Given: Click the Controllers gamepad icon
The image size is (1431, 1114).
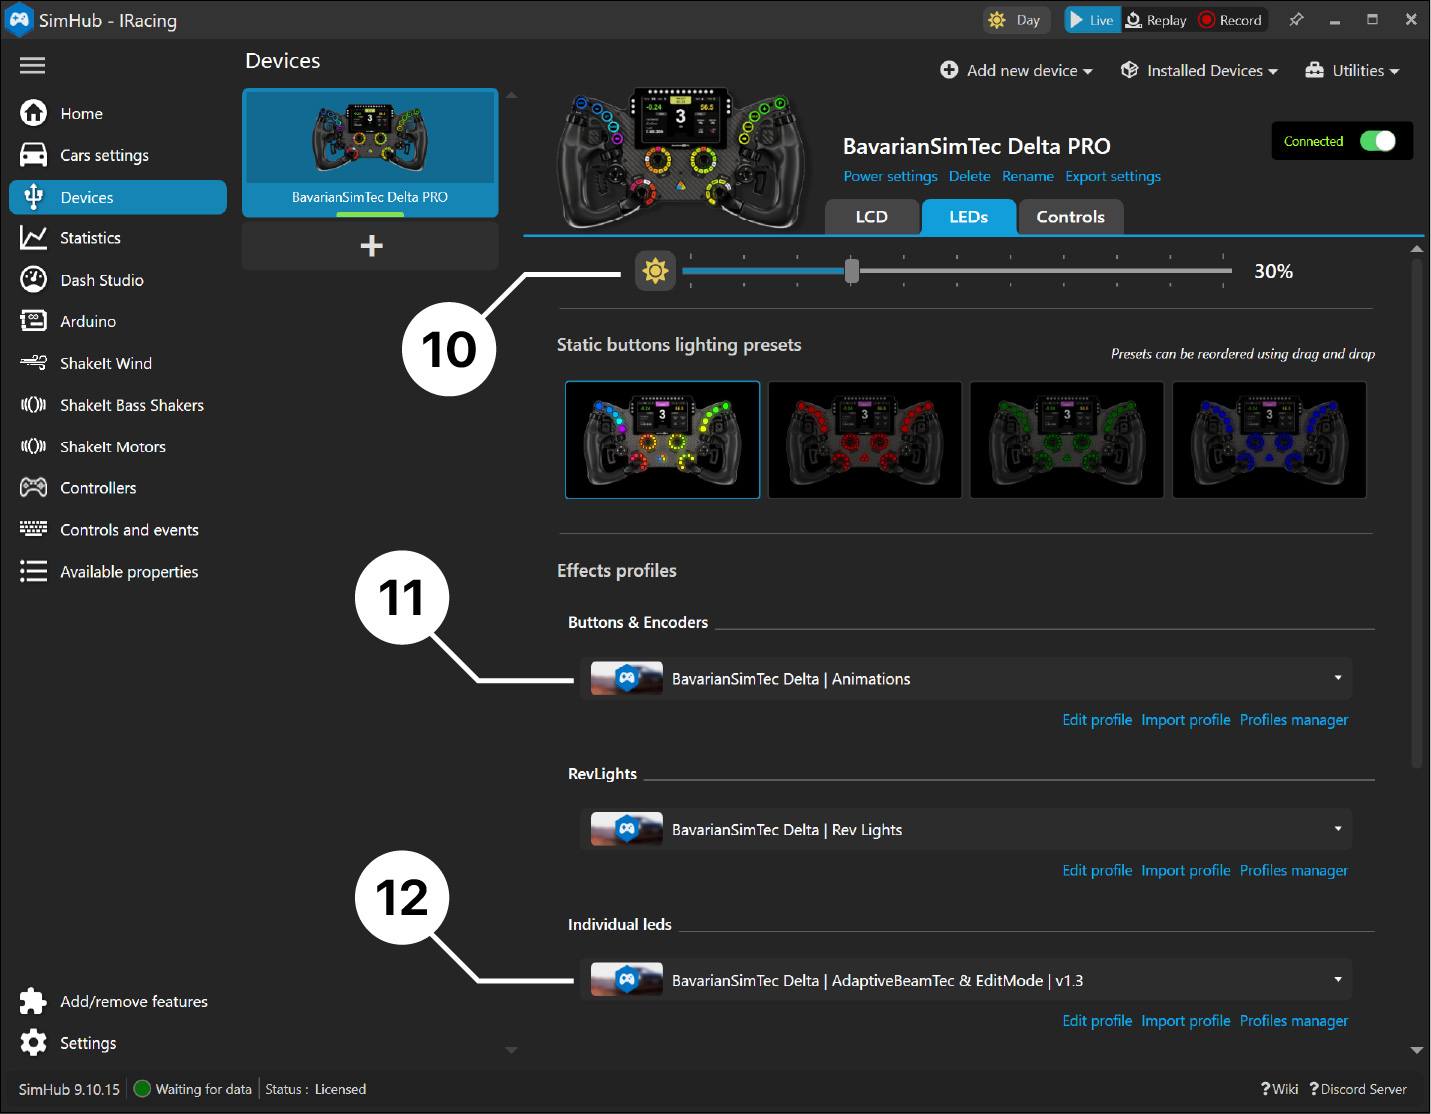Looking at the screenshot, I should tap(33, 488).
